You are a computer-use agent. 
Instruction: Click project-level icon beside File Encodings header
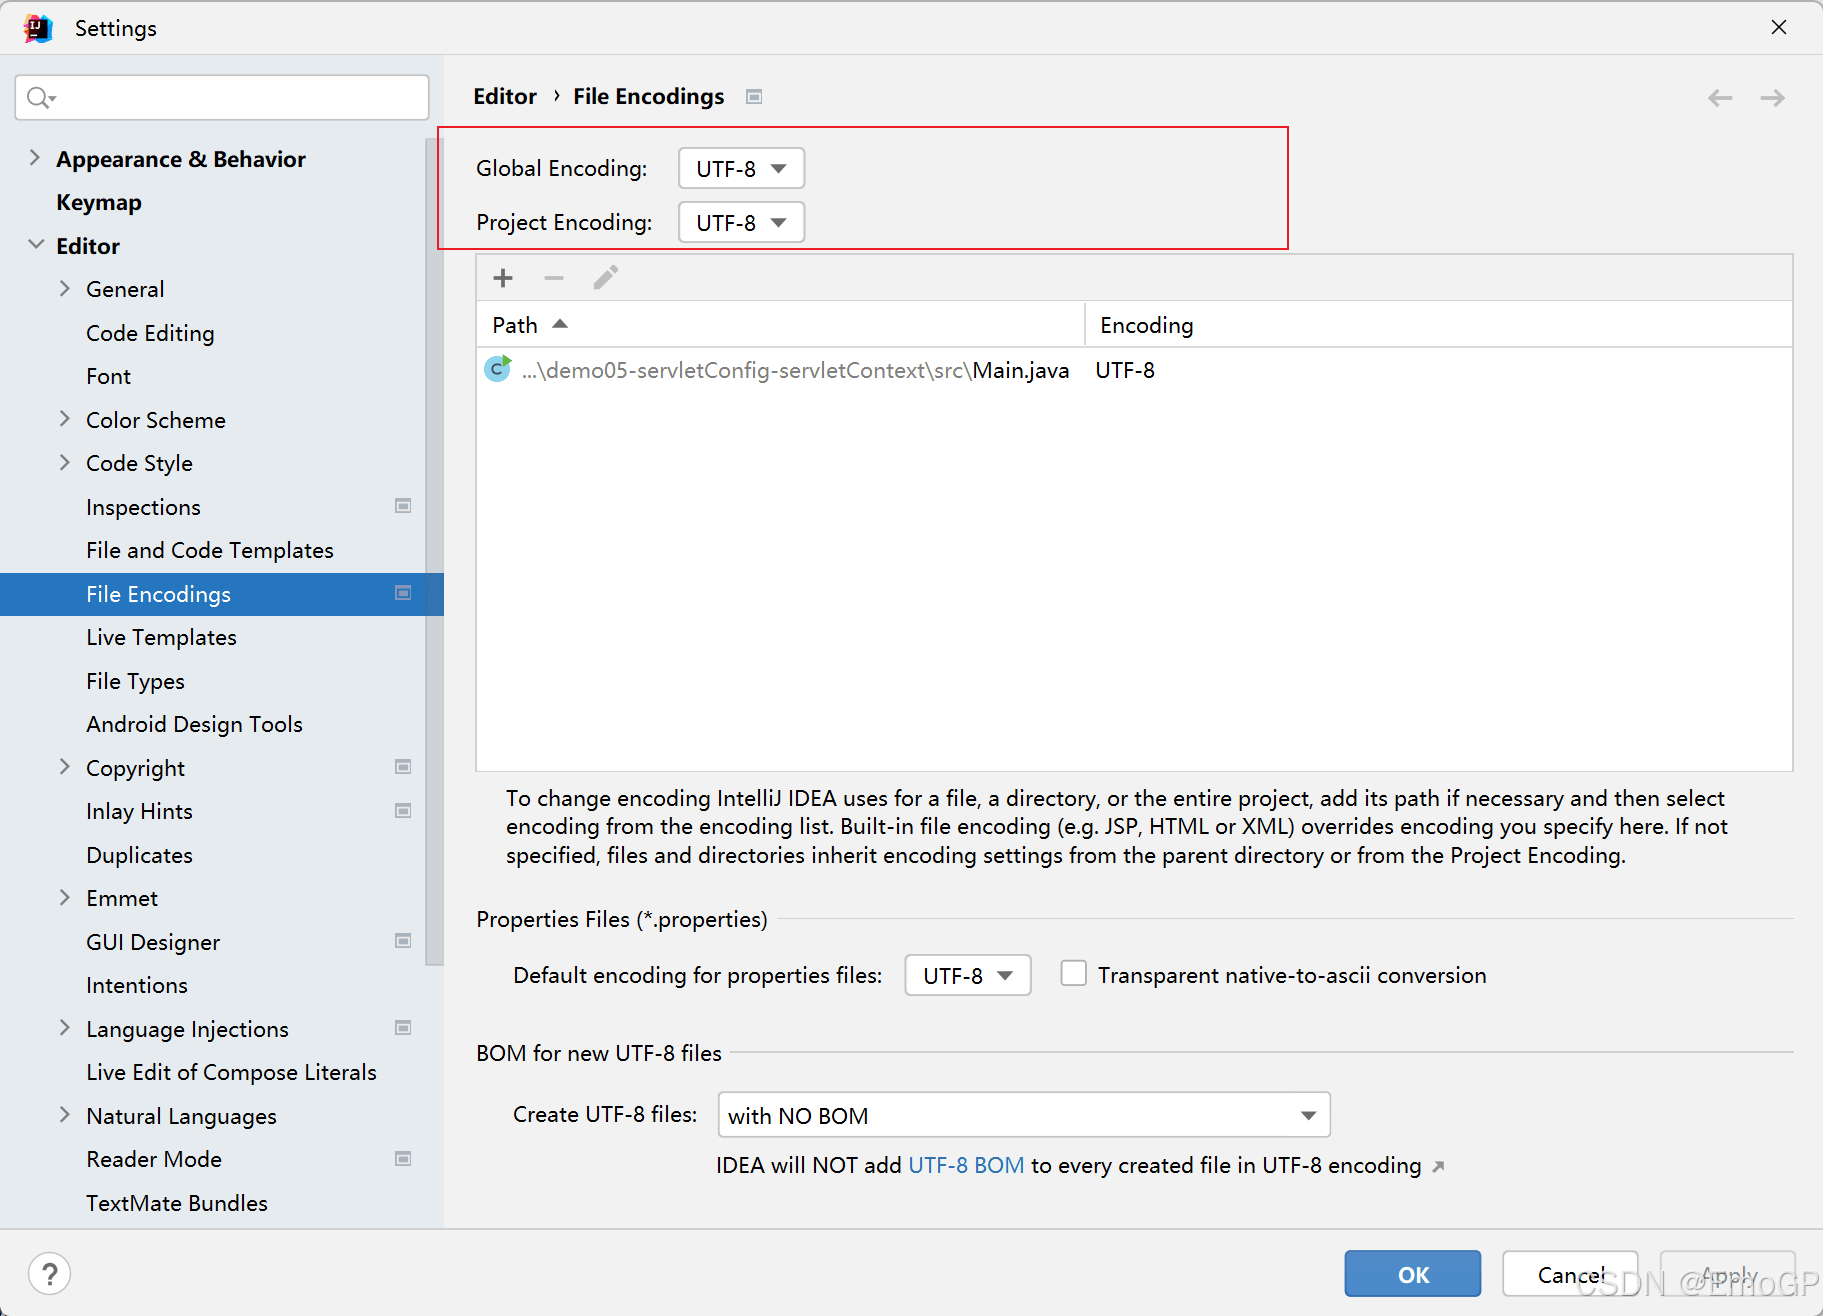(754, 97)
